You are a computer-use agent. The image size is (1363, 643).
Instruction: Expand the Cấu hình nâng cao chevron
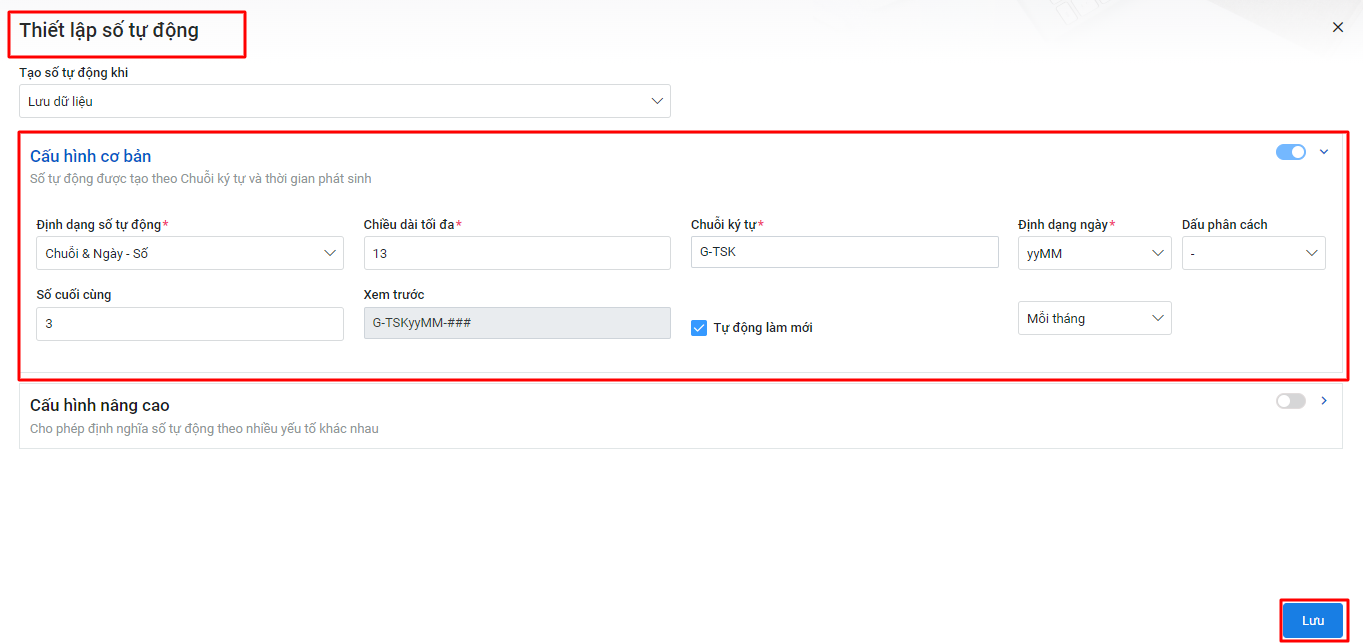(x=1324, y=401)
